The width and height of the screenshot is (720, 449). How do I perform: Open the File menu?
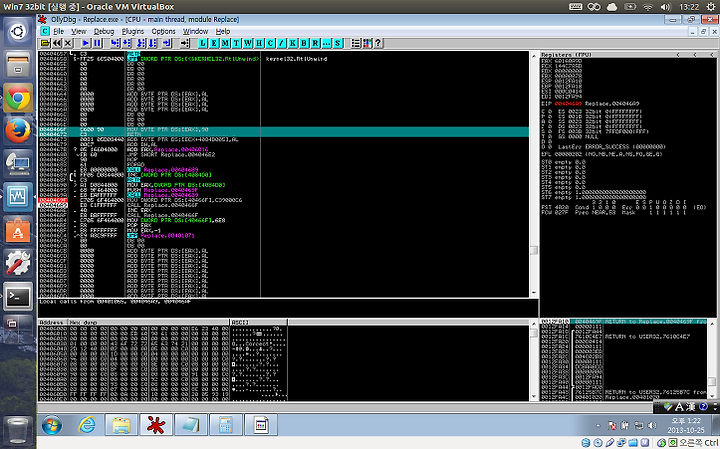(58, 31)
